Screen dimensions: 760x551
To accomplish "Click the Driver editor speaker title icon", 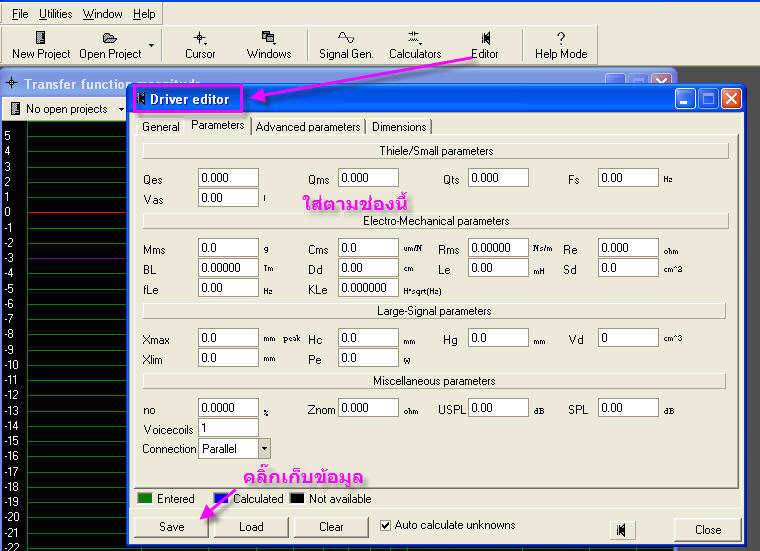I will pyautogui.click(x=141, y=99).
